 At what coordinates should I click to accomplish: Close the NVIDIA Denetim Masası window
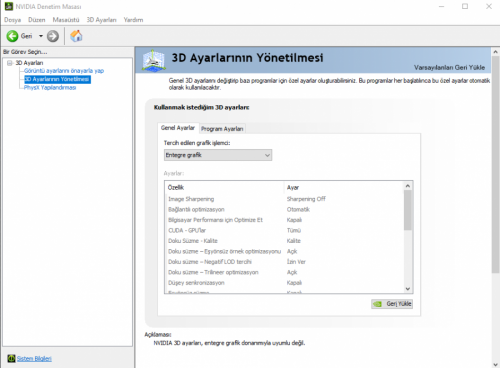(x=489, y=6)
